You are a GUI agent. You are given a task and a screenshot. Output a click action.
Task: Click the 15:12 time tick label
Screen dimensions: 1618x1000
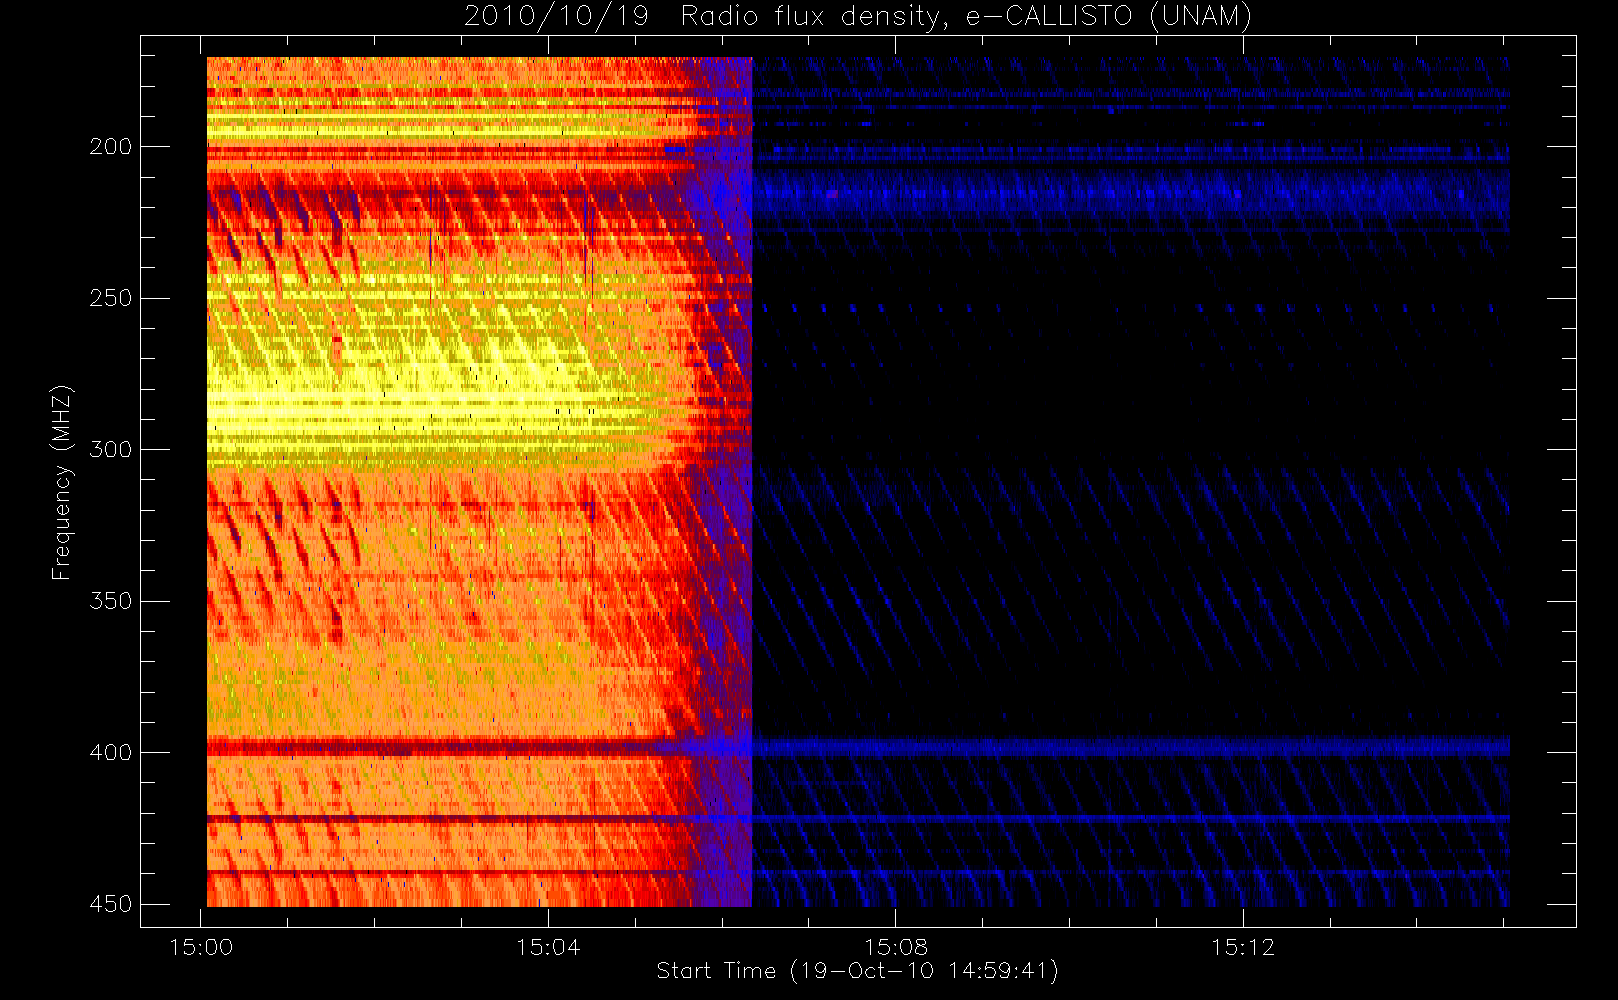click(1243, 947)
